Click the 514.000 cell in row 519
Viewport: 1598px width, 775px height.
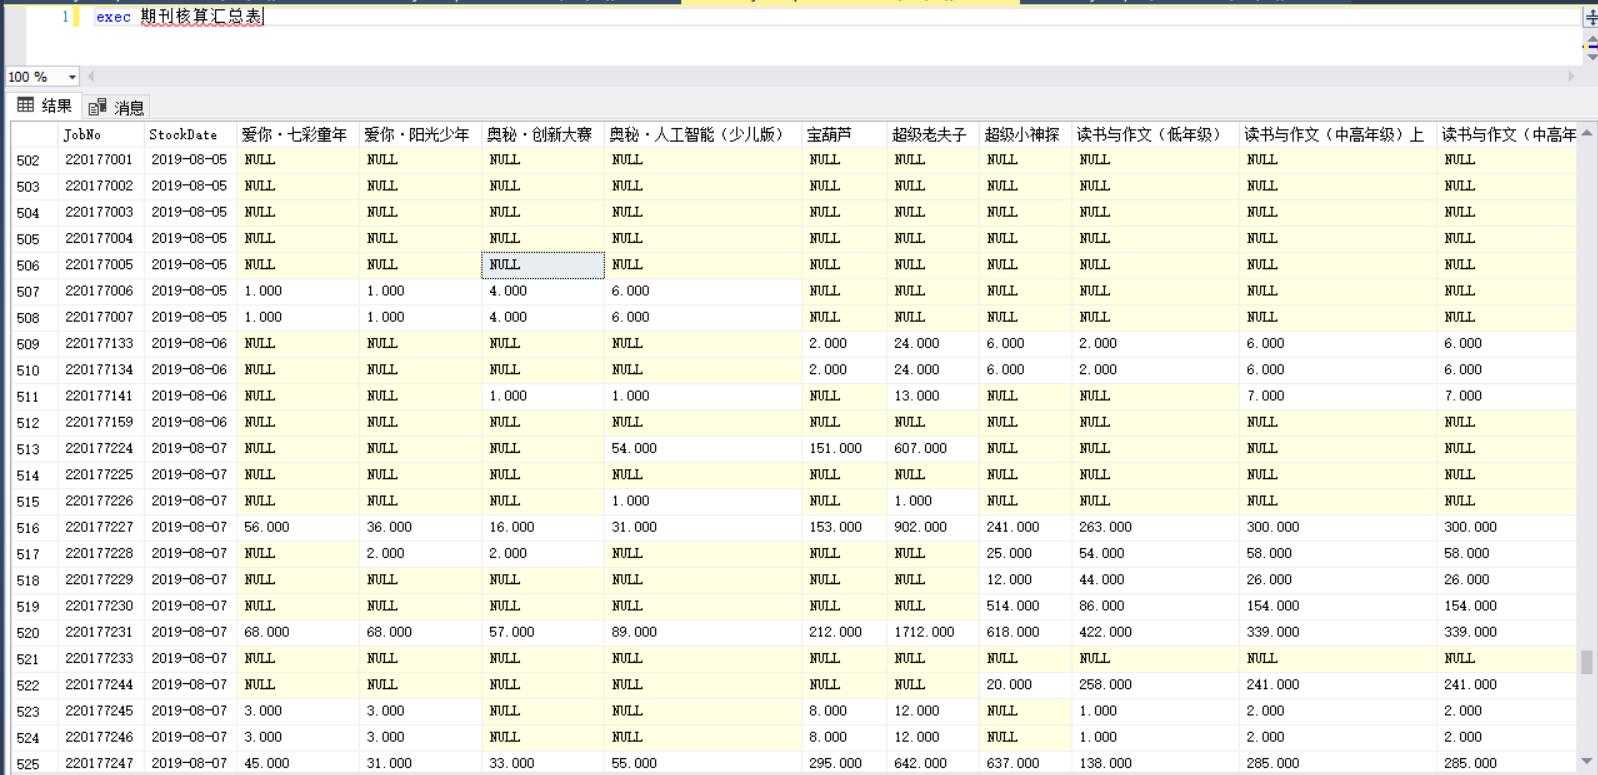(1024, 606)
